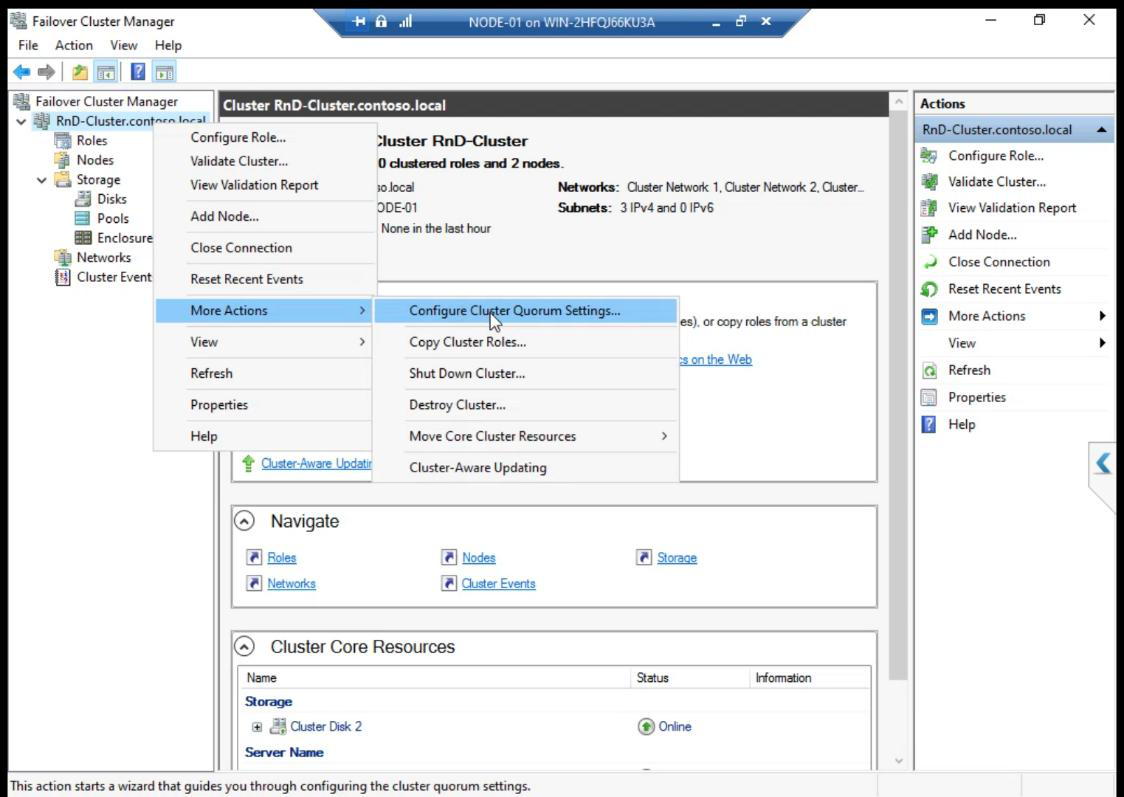Click the Storage shortcut icon under Navigate

(644, 557)
